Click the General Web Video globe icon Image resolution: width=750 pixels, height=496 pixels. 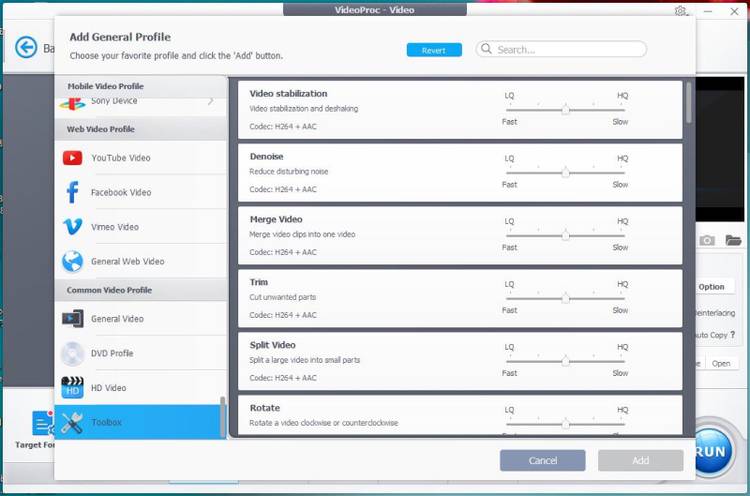click(x=72, y=261)
